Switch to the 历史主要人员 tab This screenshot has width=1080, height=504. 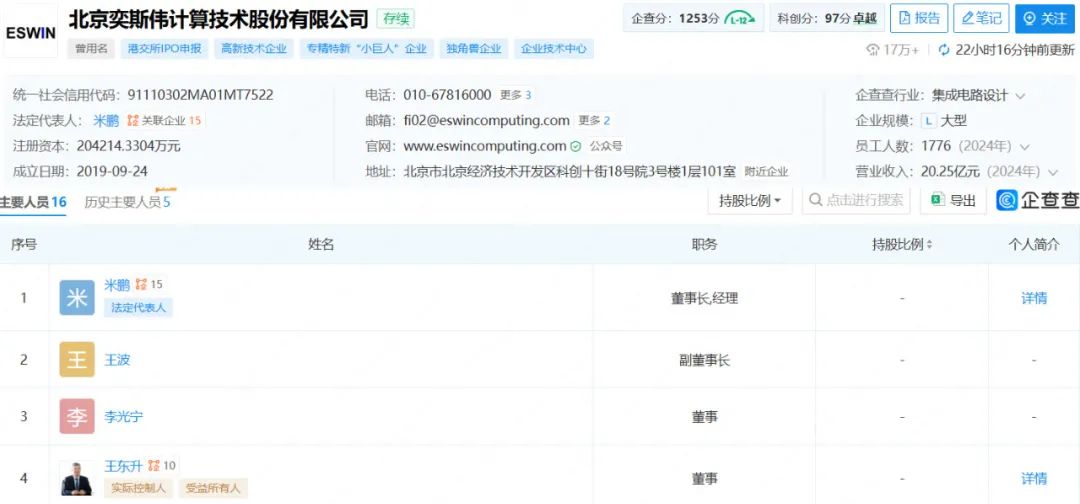(x=127, y=202)
